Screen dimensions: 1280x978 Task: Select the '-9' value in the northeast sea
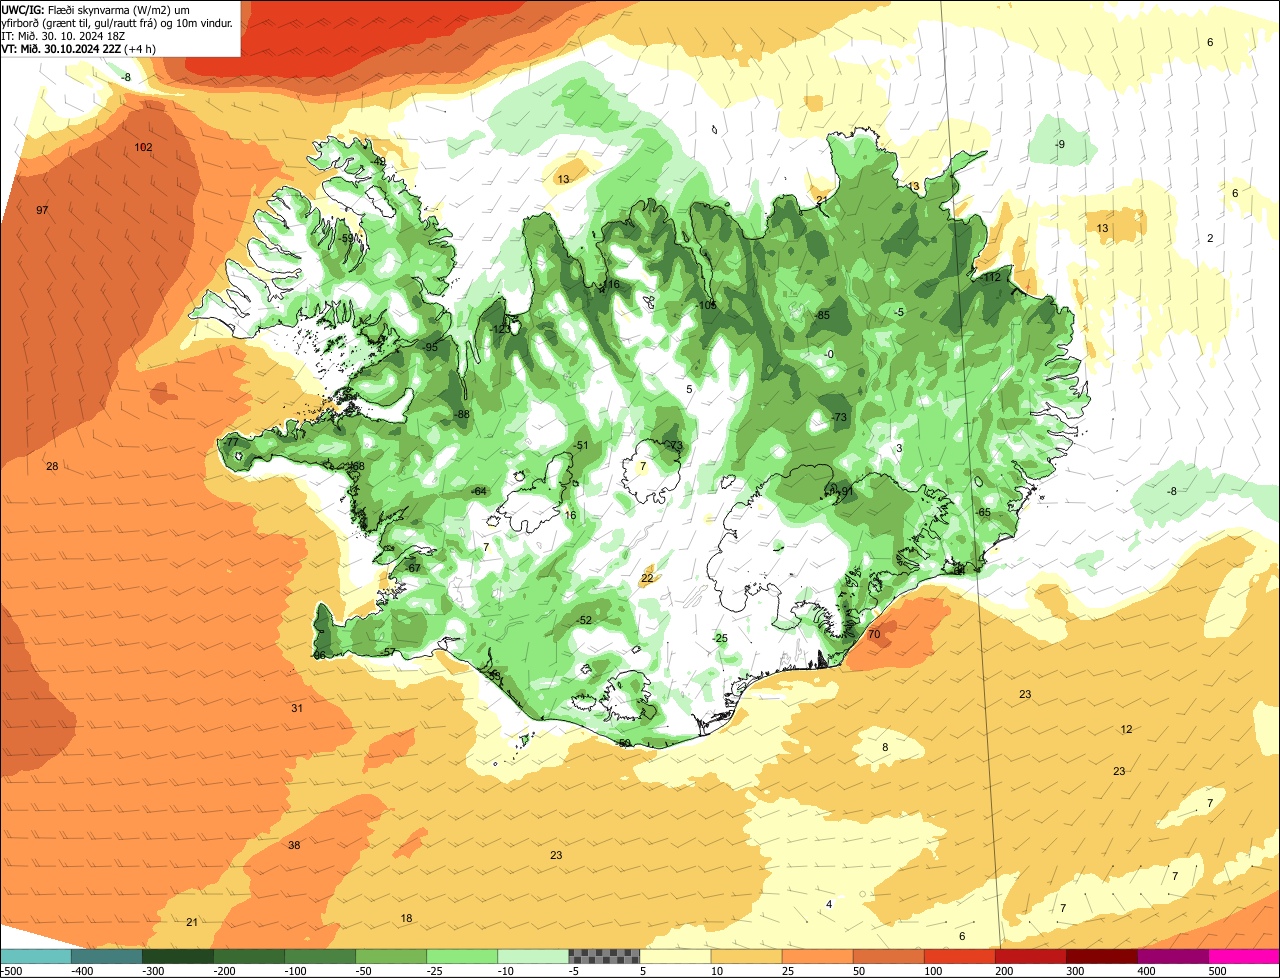pyautogui.click(x=1059, y=145)
